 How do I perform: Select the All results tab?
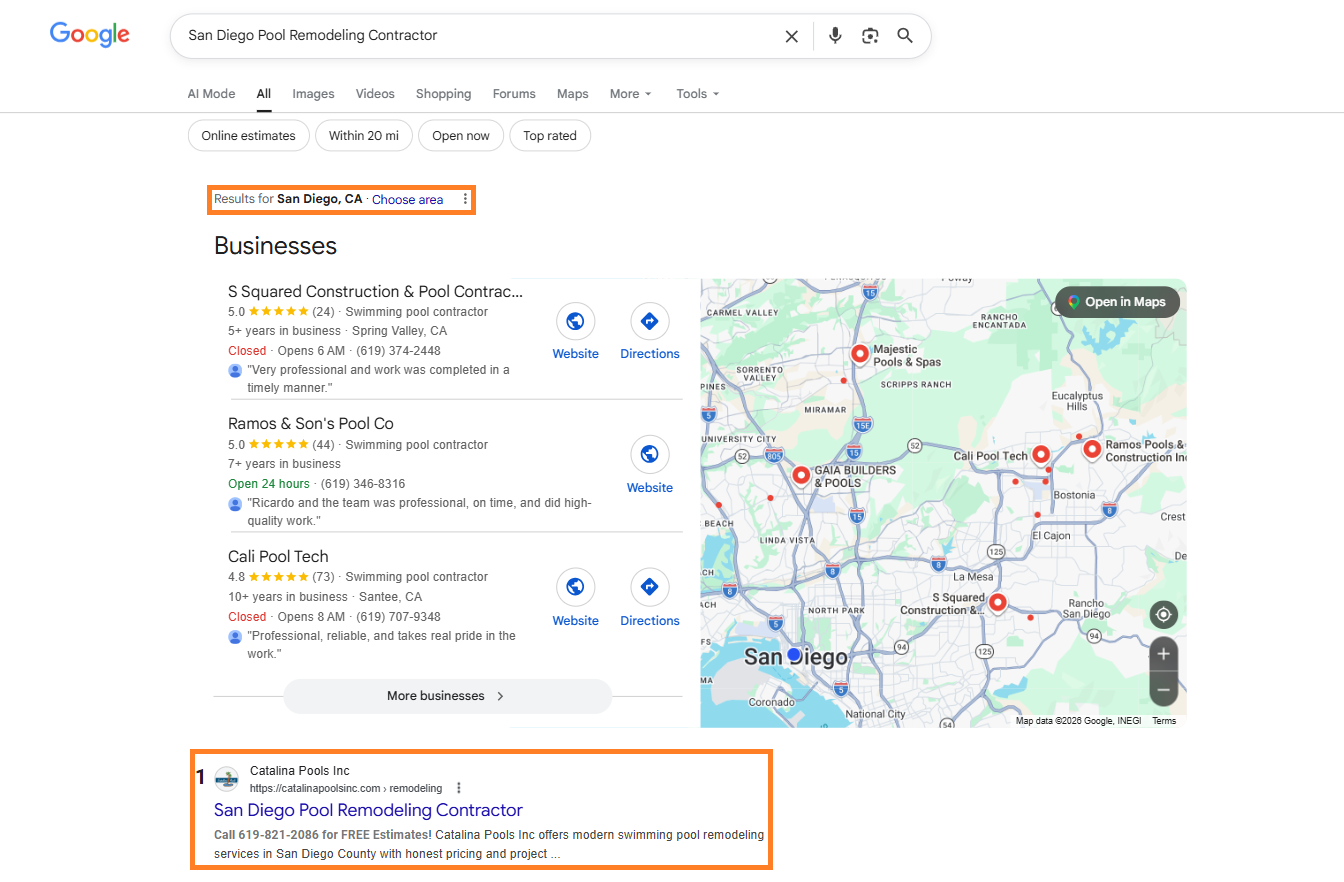tap(263, 94)
